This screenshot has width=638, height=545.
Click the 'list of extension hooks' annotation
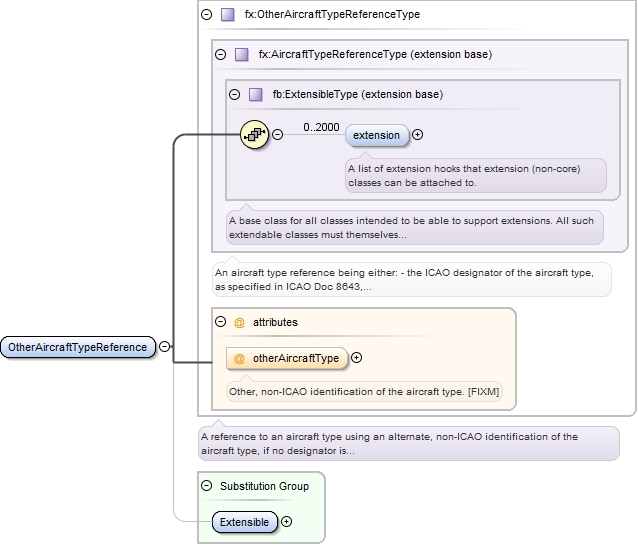[x=475, y=175]
